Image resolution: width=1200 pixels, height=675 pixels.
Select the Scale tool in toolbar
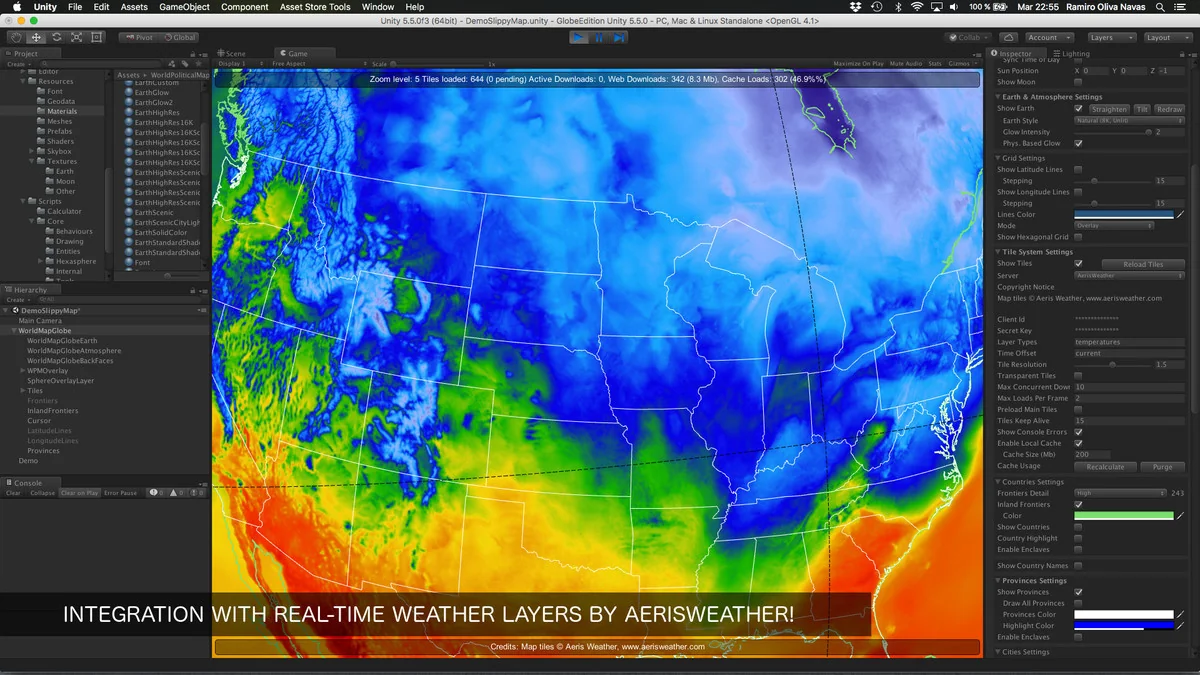tap(76, 37)
